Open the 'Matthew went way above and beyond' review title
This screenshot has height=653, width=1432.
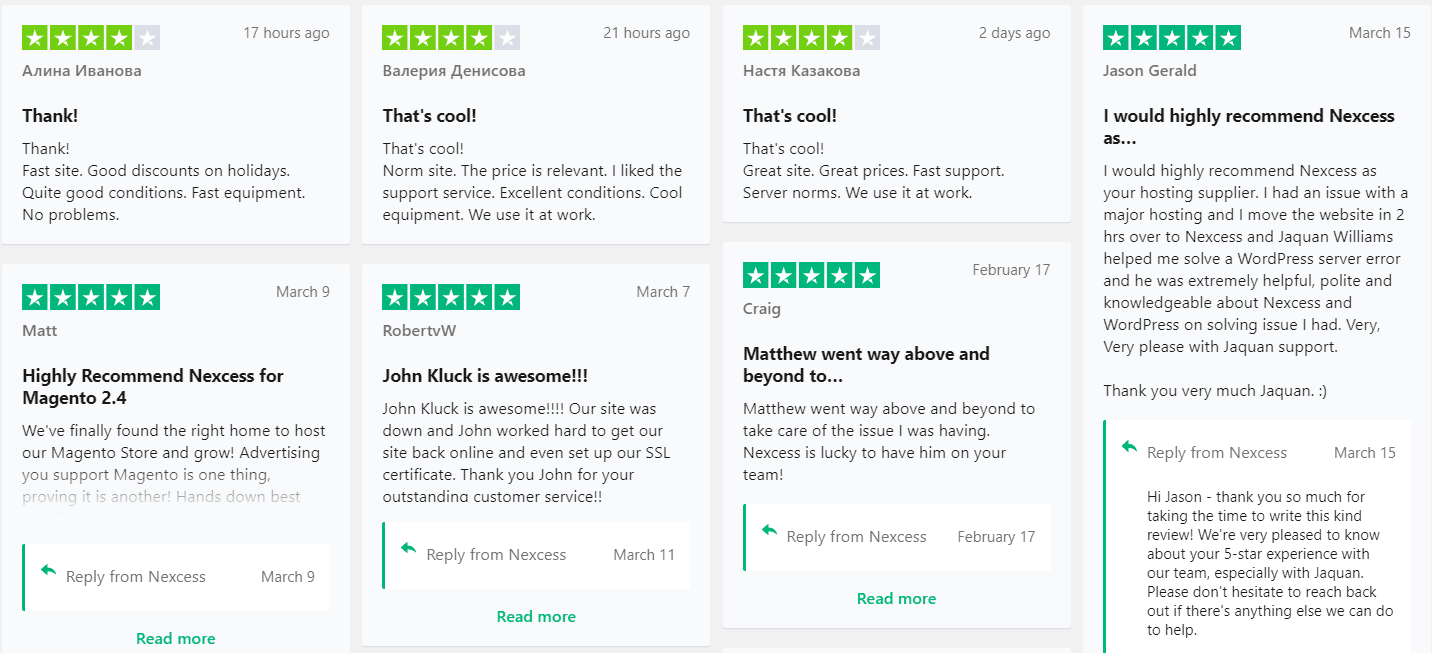click(866, 365)
